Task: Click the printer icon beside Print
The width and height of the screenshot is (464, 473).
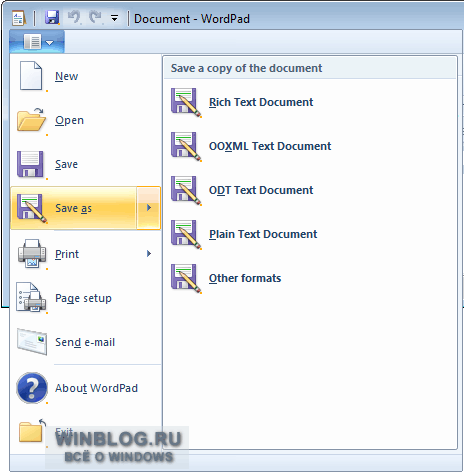Action: pyautogui.click(x=32, y=254)
